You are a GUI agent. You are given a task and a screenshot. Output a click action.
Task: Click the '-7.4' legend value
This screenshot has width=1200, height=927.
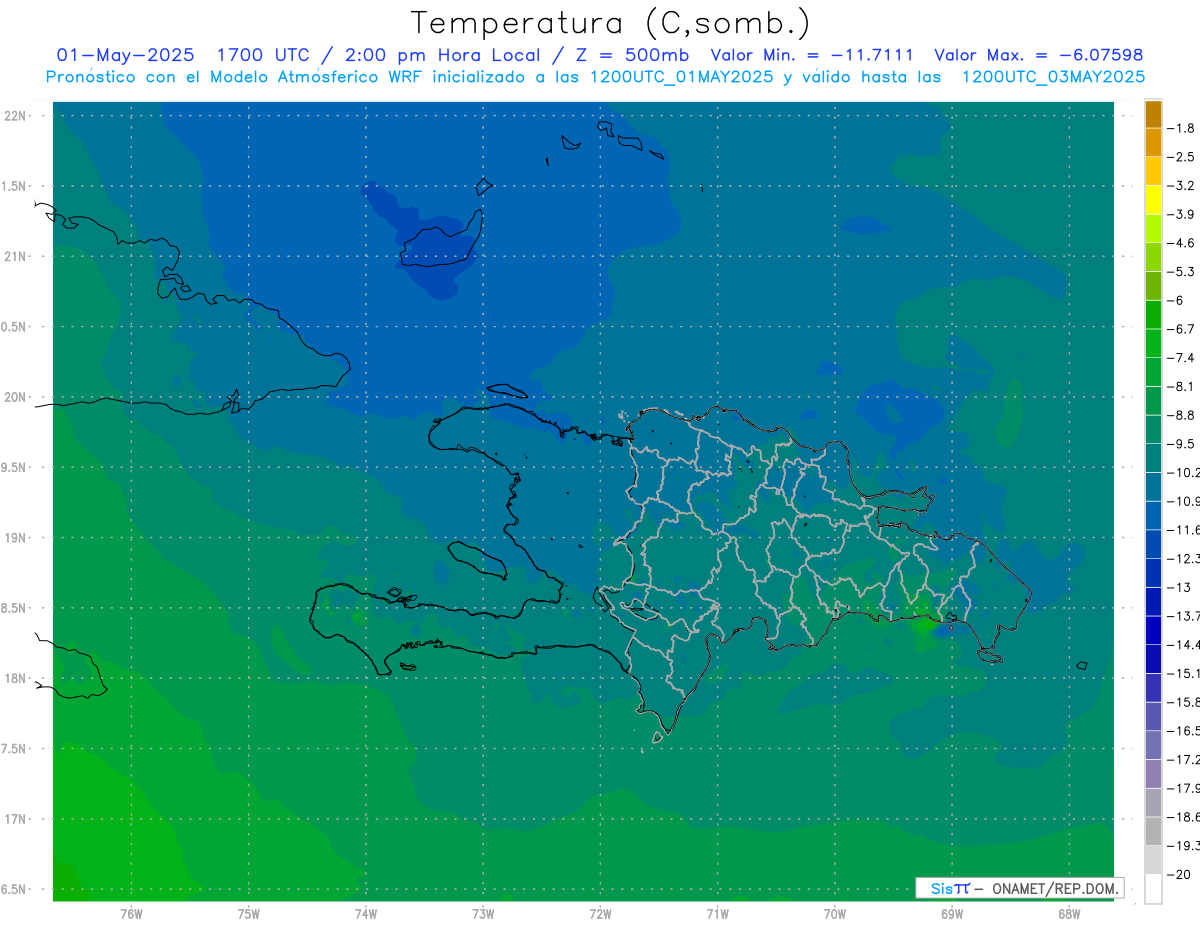(x=1181, y=358)
